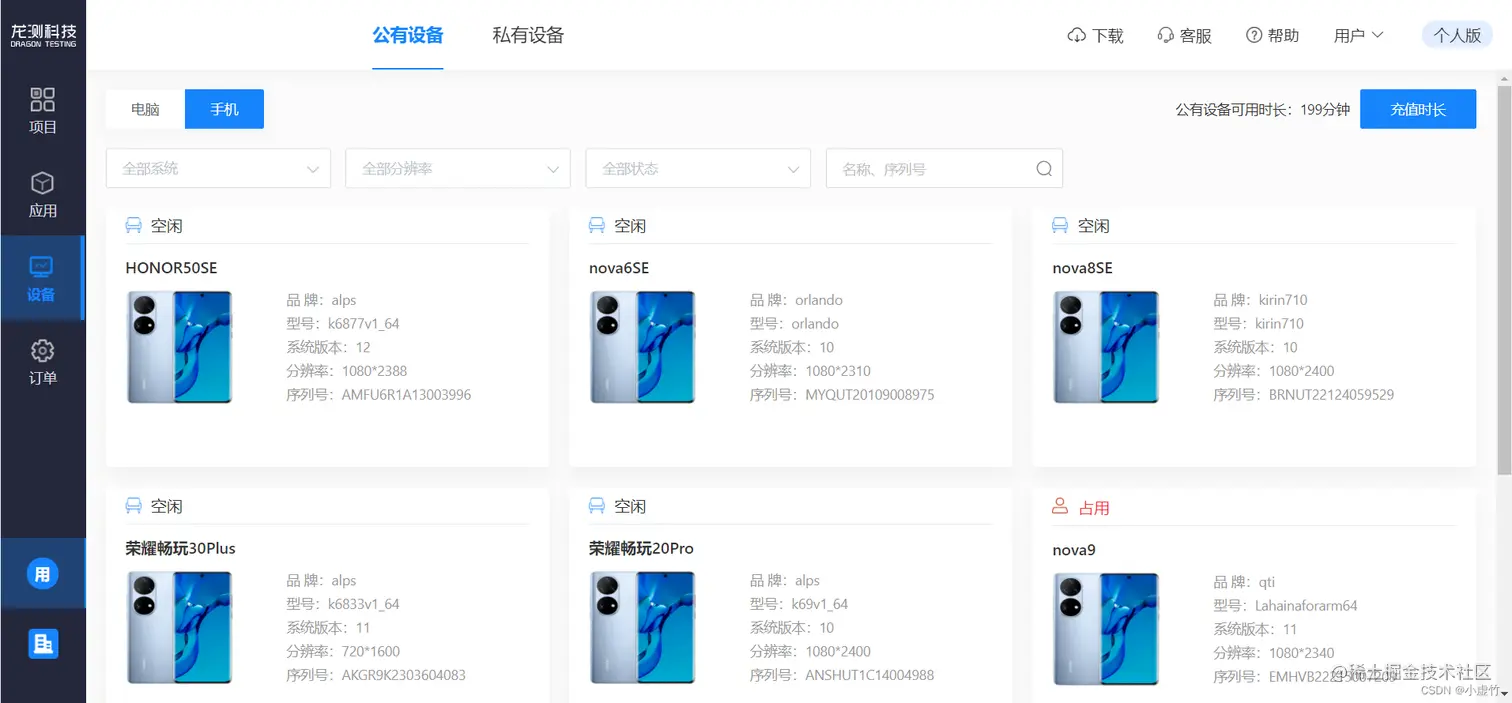Viewport: 1512px width, 703px height.
Task: Click the 荣耀畅玩20Pro phone thumbnail
Action: click(x=643, y=627)
